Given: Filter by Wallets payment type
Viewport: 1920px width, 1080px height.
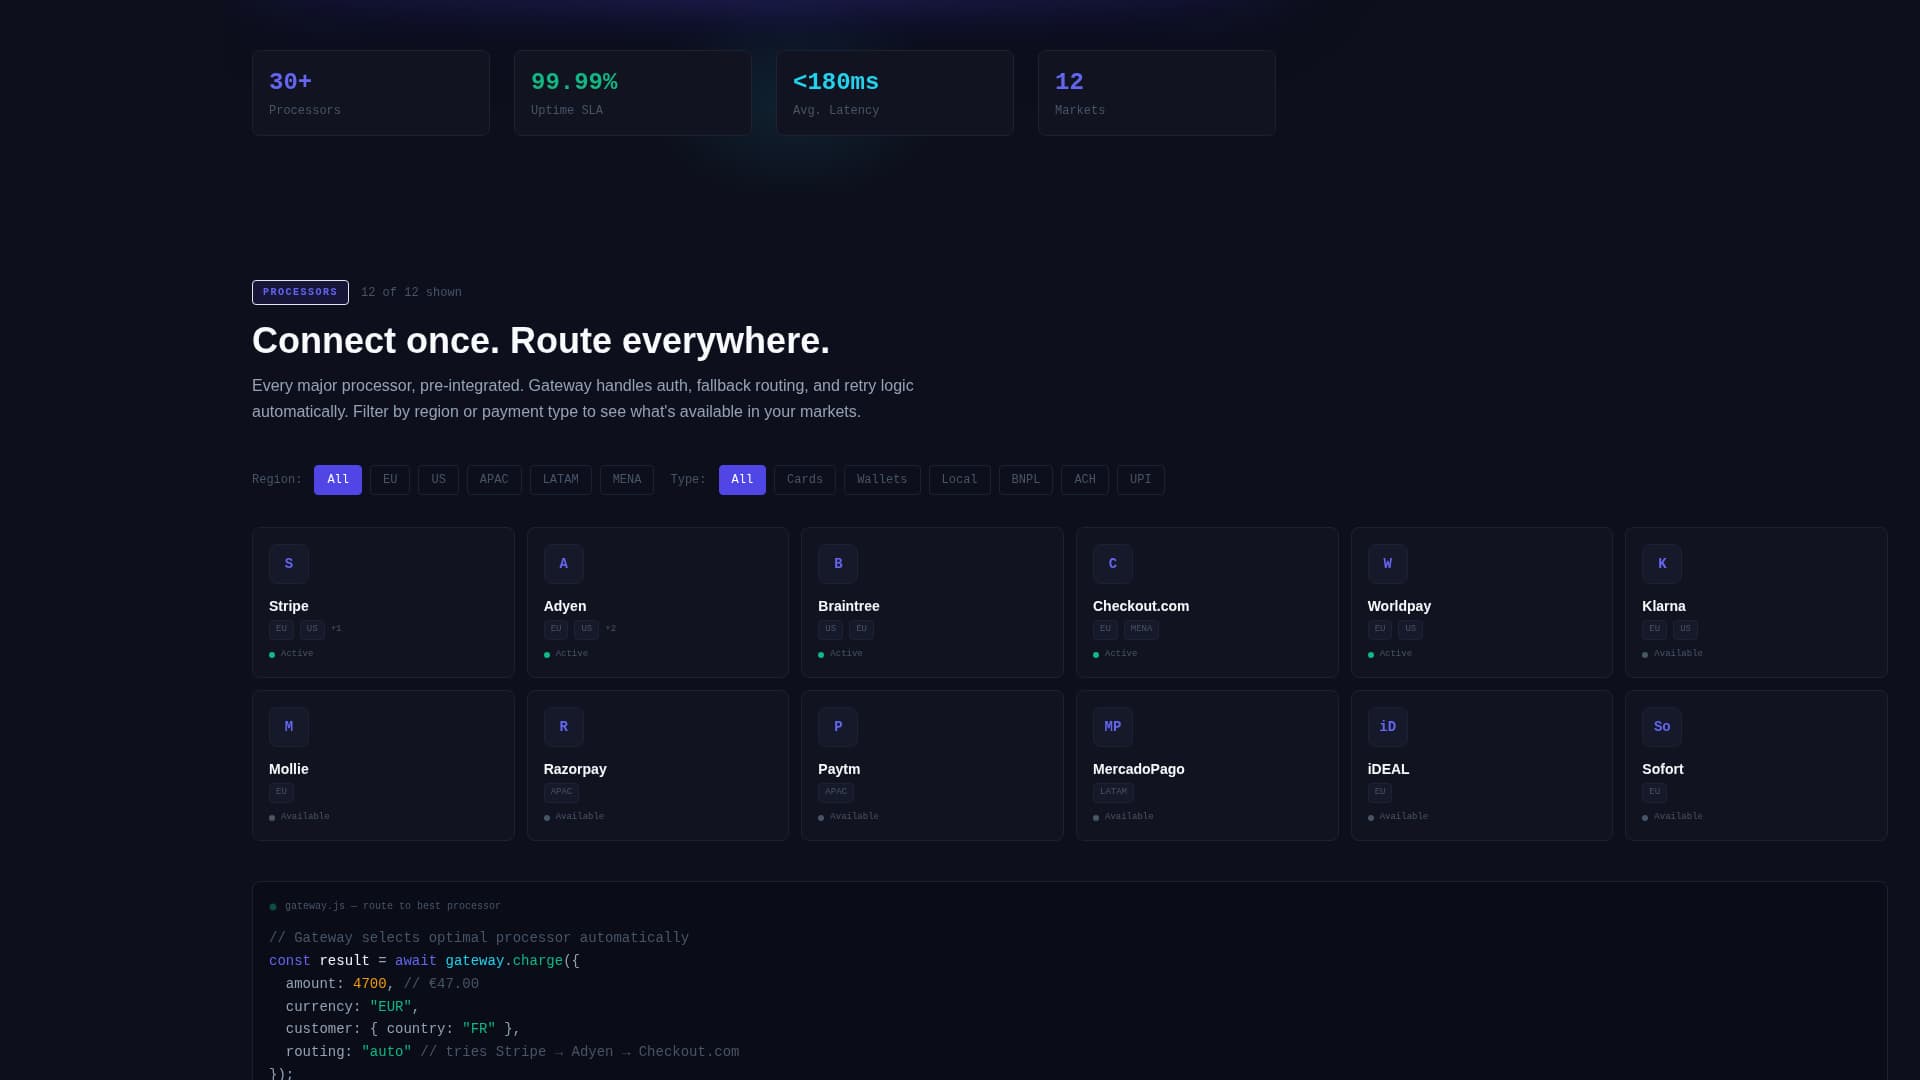Looking at the screenshot, I should tap(882, 480).
